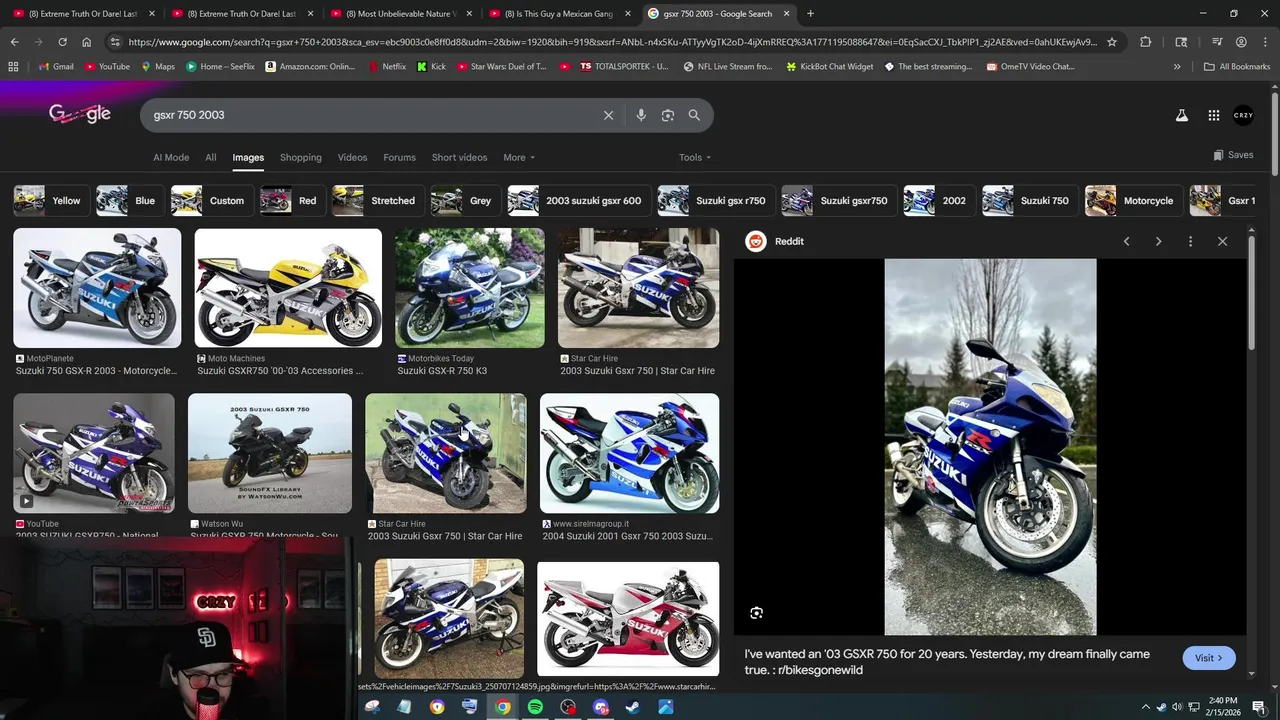Open the yellow Moto Machines GSXR750 thumbnail
Viewport: 1280px width, 720px height.
tap(288, 288)
